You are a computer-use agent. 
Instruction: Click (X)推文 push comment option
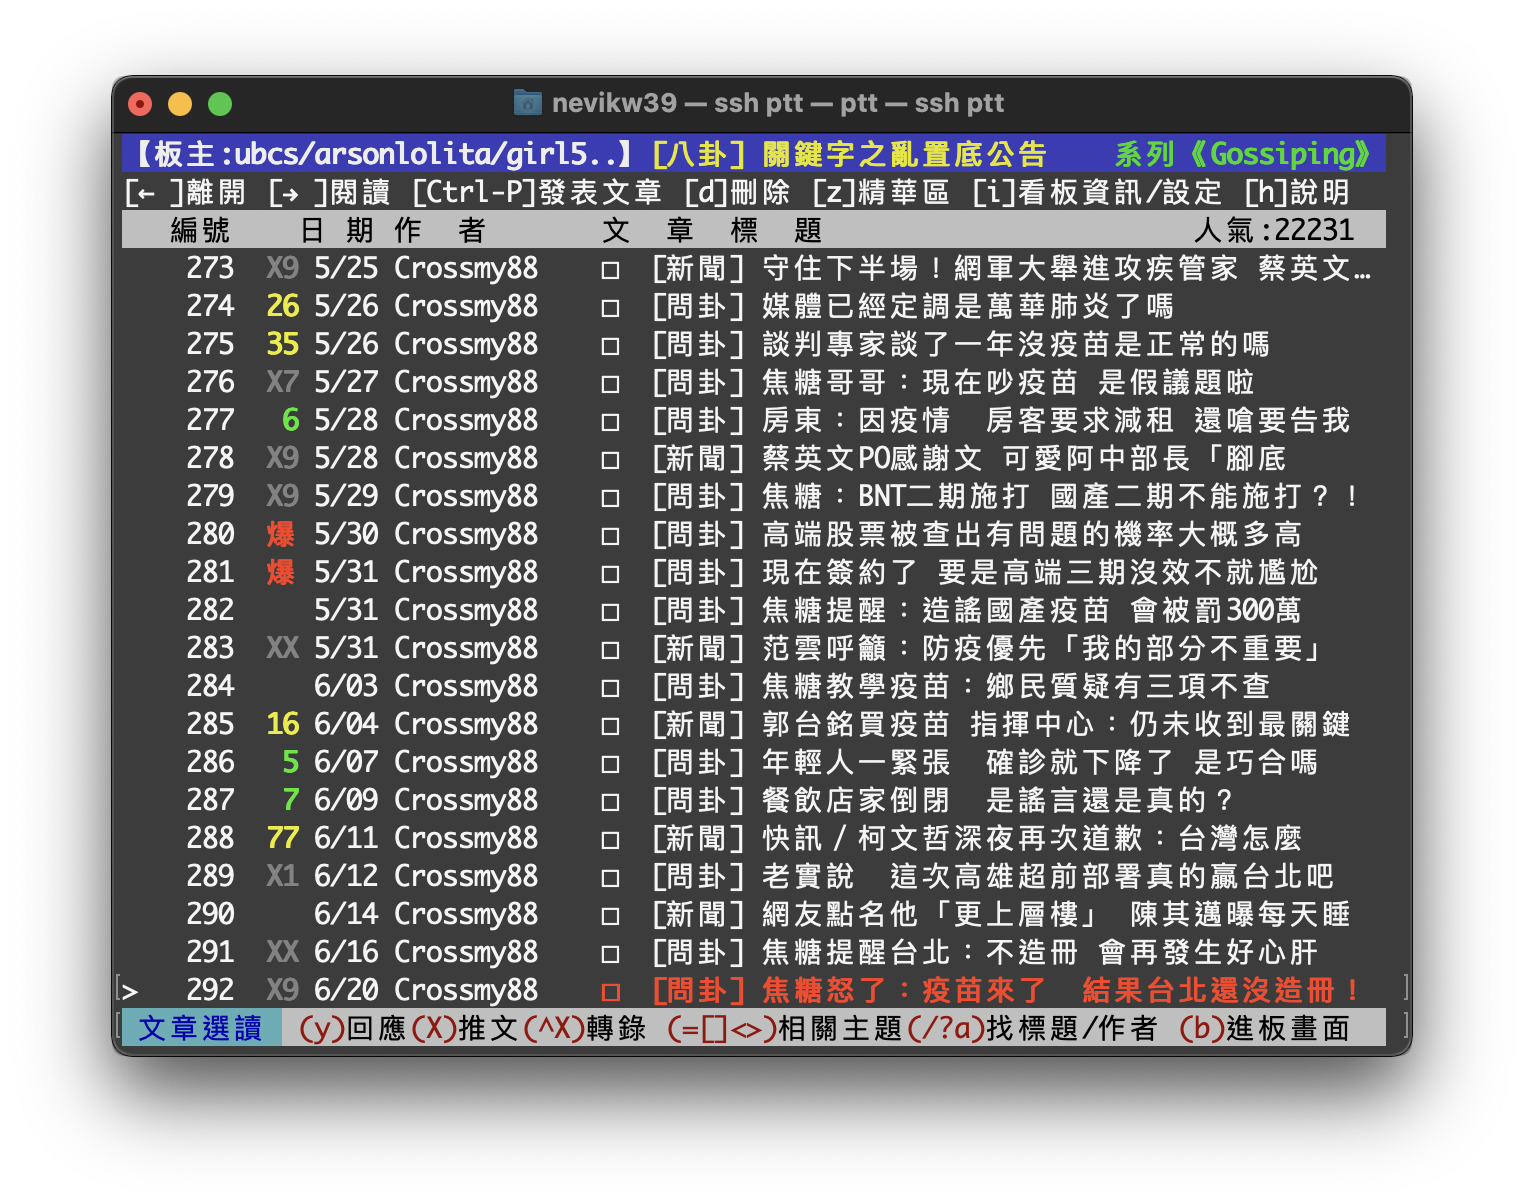465,1028
